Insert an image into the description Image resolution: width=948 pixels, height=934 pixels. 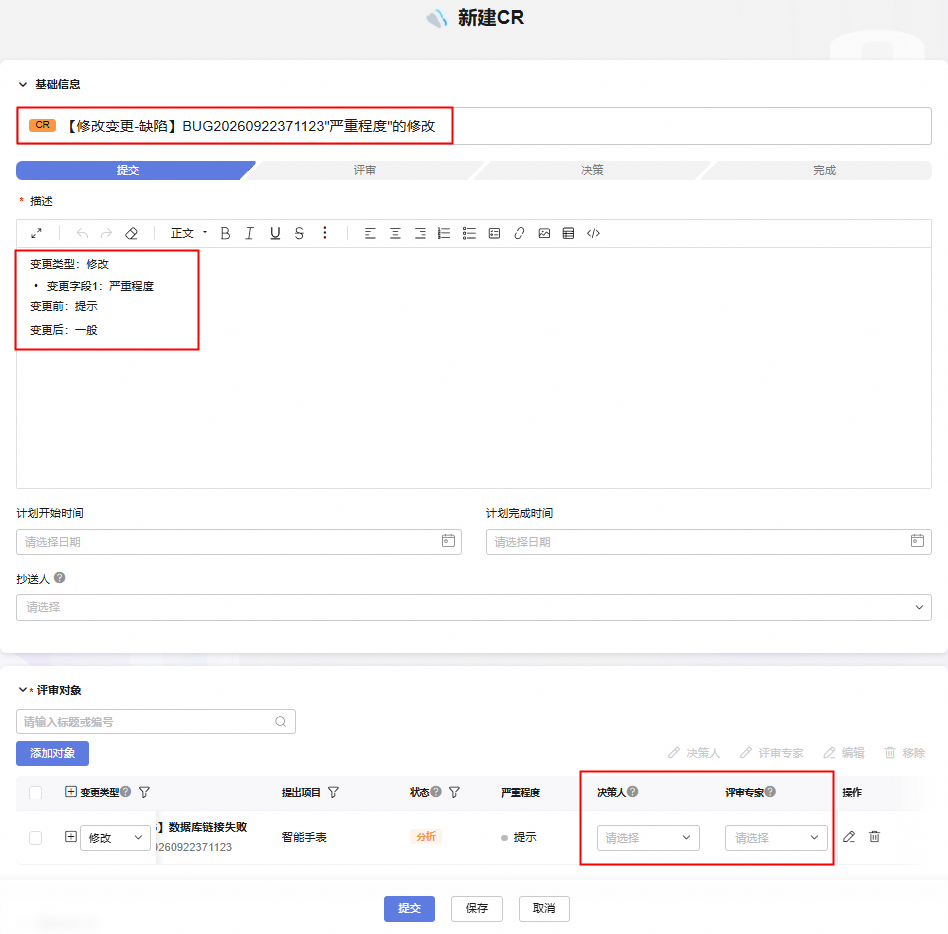[544, 233]
